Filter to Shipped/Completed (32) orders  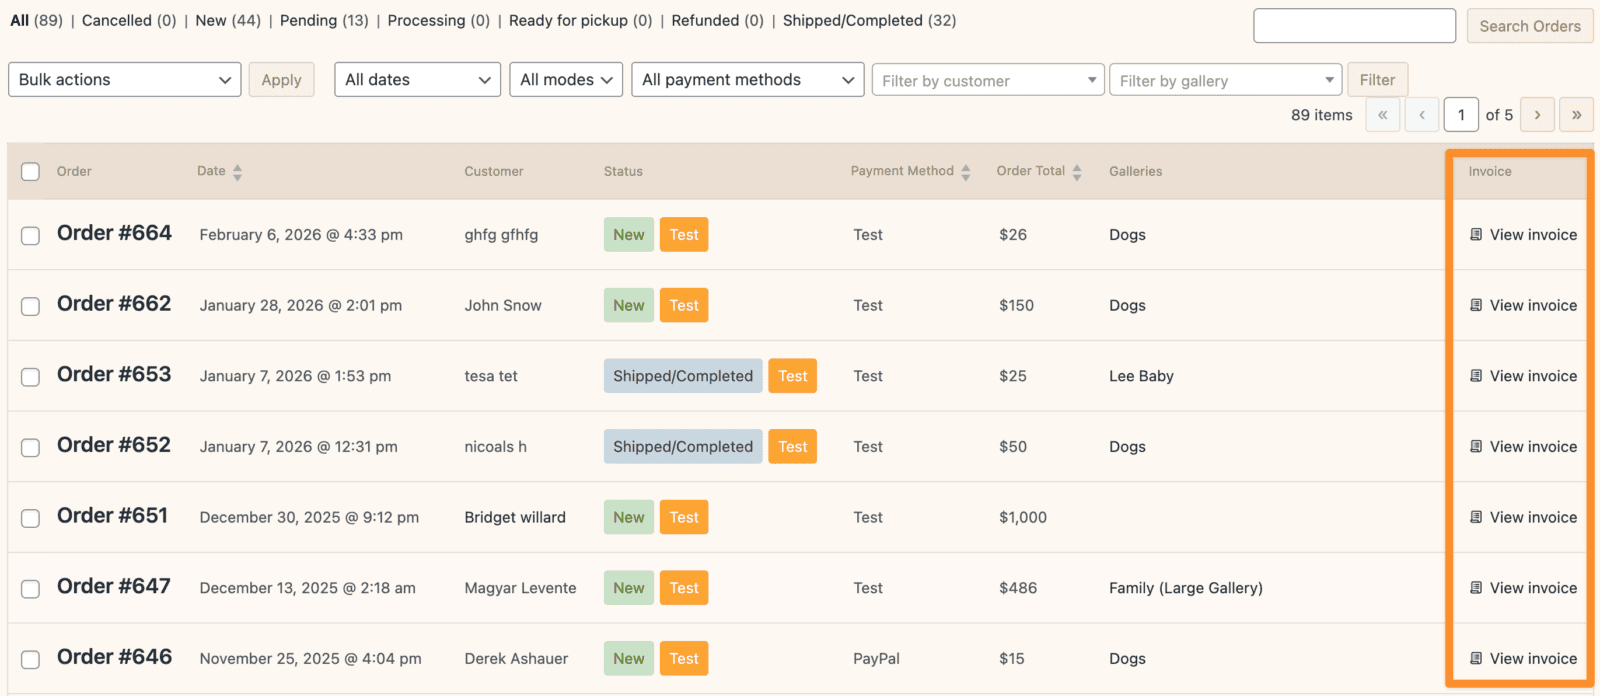click(868, 21)
